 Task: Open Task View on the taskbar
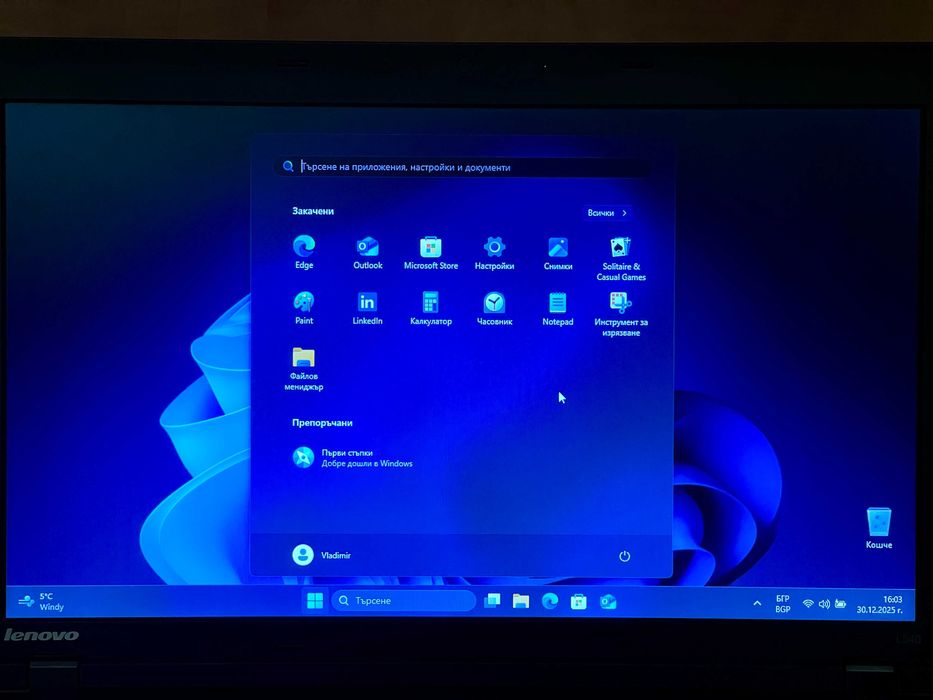[492, 601]
